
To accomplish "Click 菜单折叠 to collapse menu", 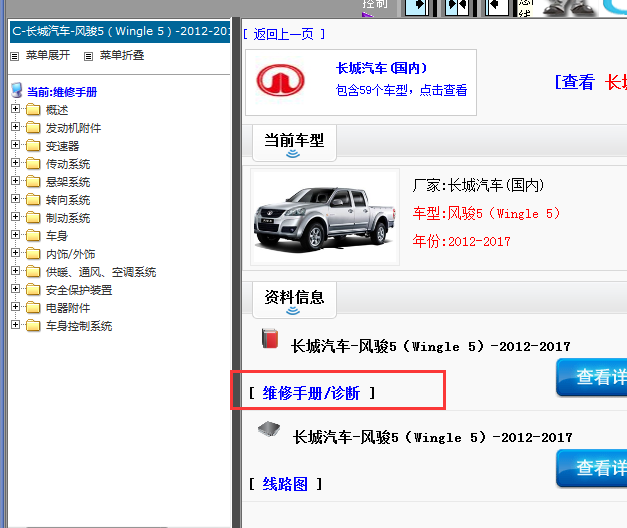I will [122, 55].
